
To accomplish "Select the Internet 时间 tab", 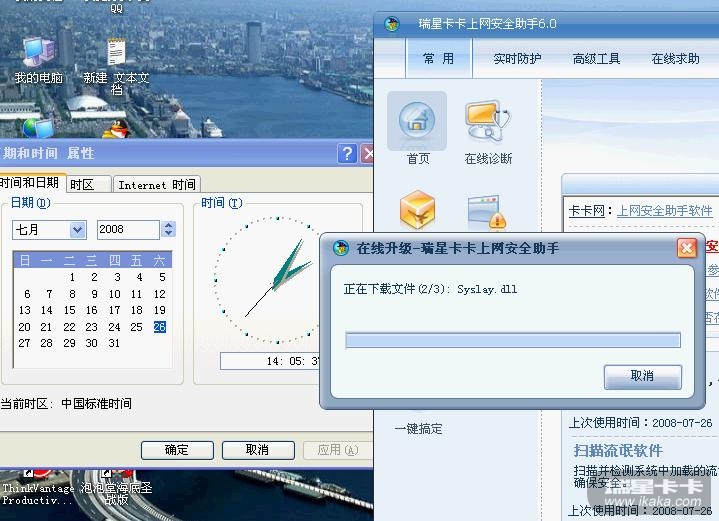I will coord(157,184).
